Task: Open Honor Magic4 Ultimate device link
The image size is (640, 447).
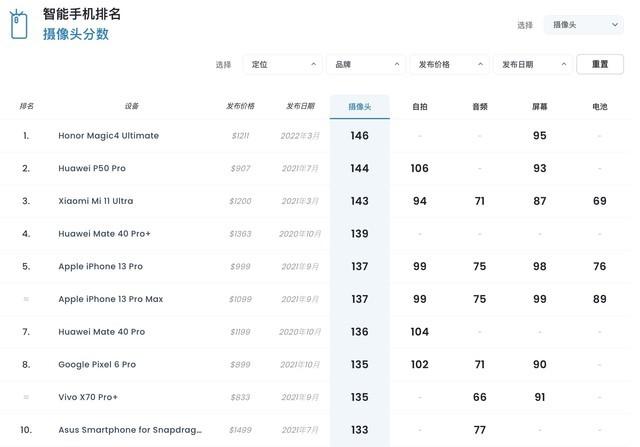Action: (x=109, y=136)
